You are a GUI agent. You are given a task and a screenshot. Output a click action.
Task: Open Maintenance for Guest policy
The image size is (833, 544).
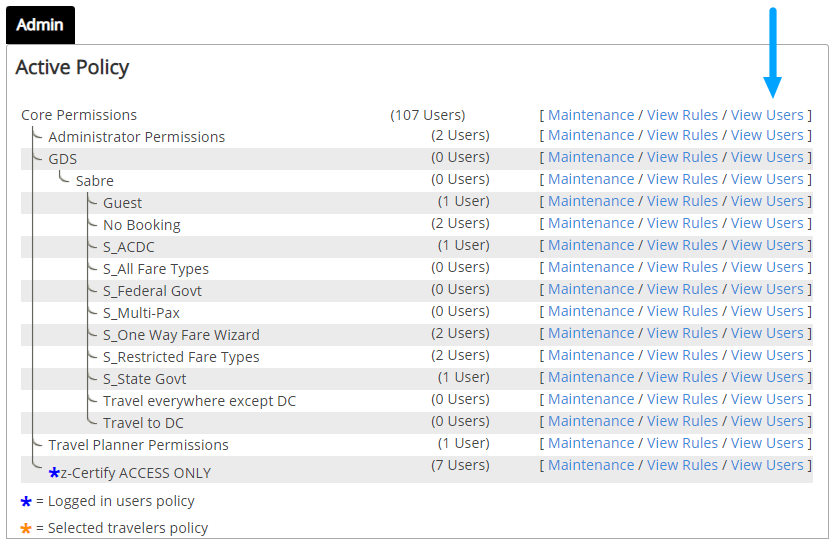(x=591, y=201)
